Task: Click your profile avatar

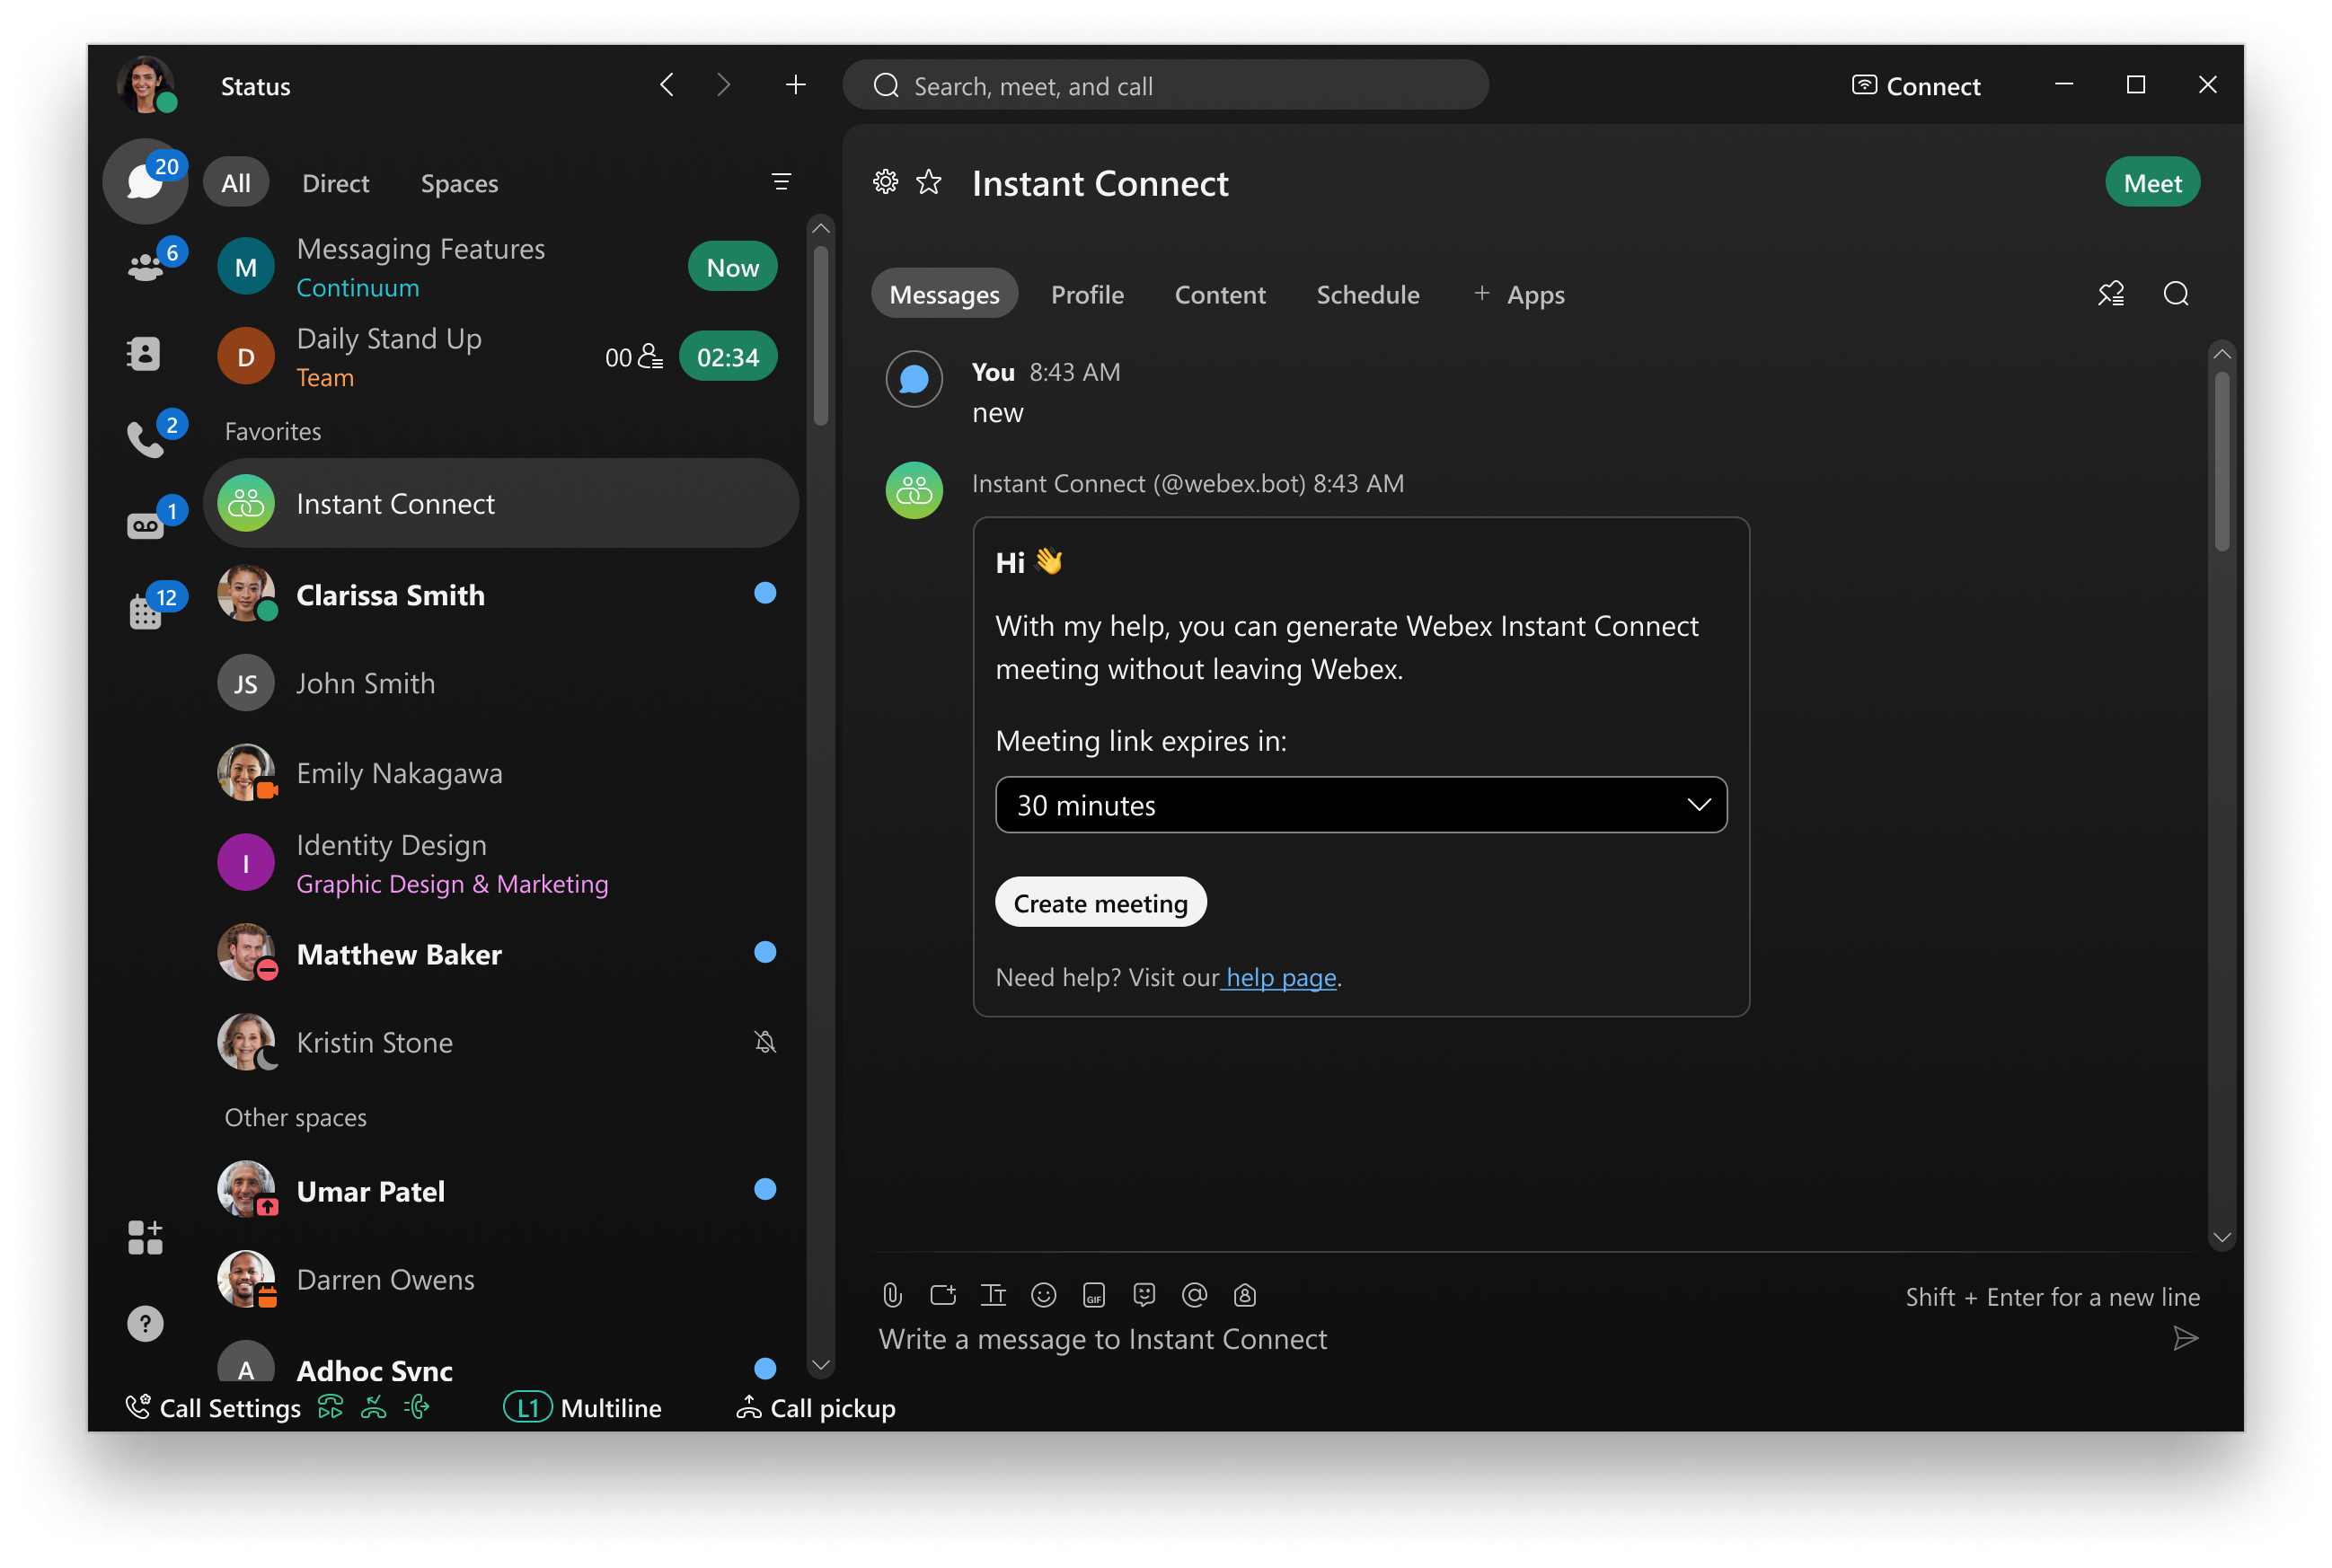Action: [x=146, y=84]
